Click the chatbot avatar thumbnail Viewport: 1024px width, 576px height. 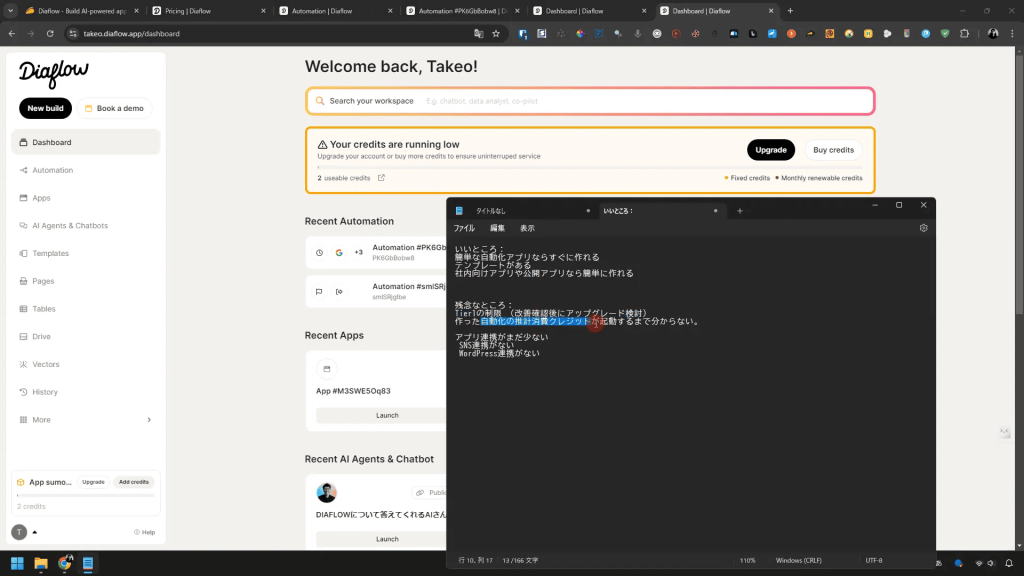pyautogui.click(x=327, y=492)
